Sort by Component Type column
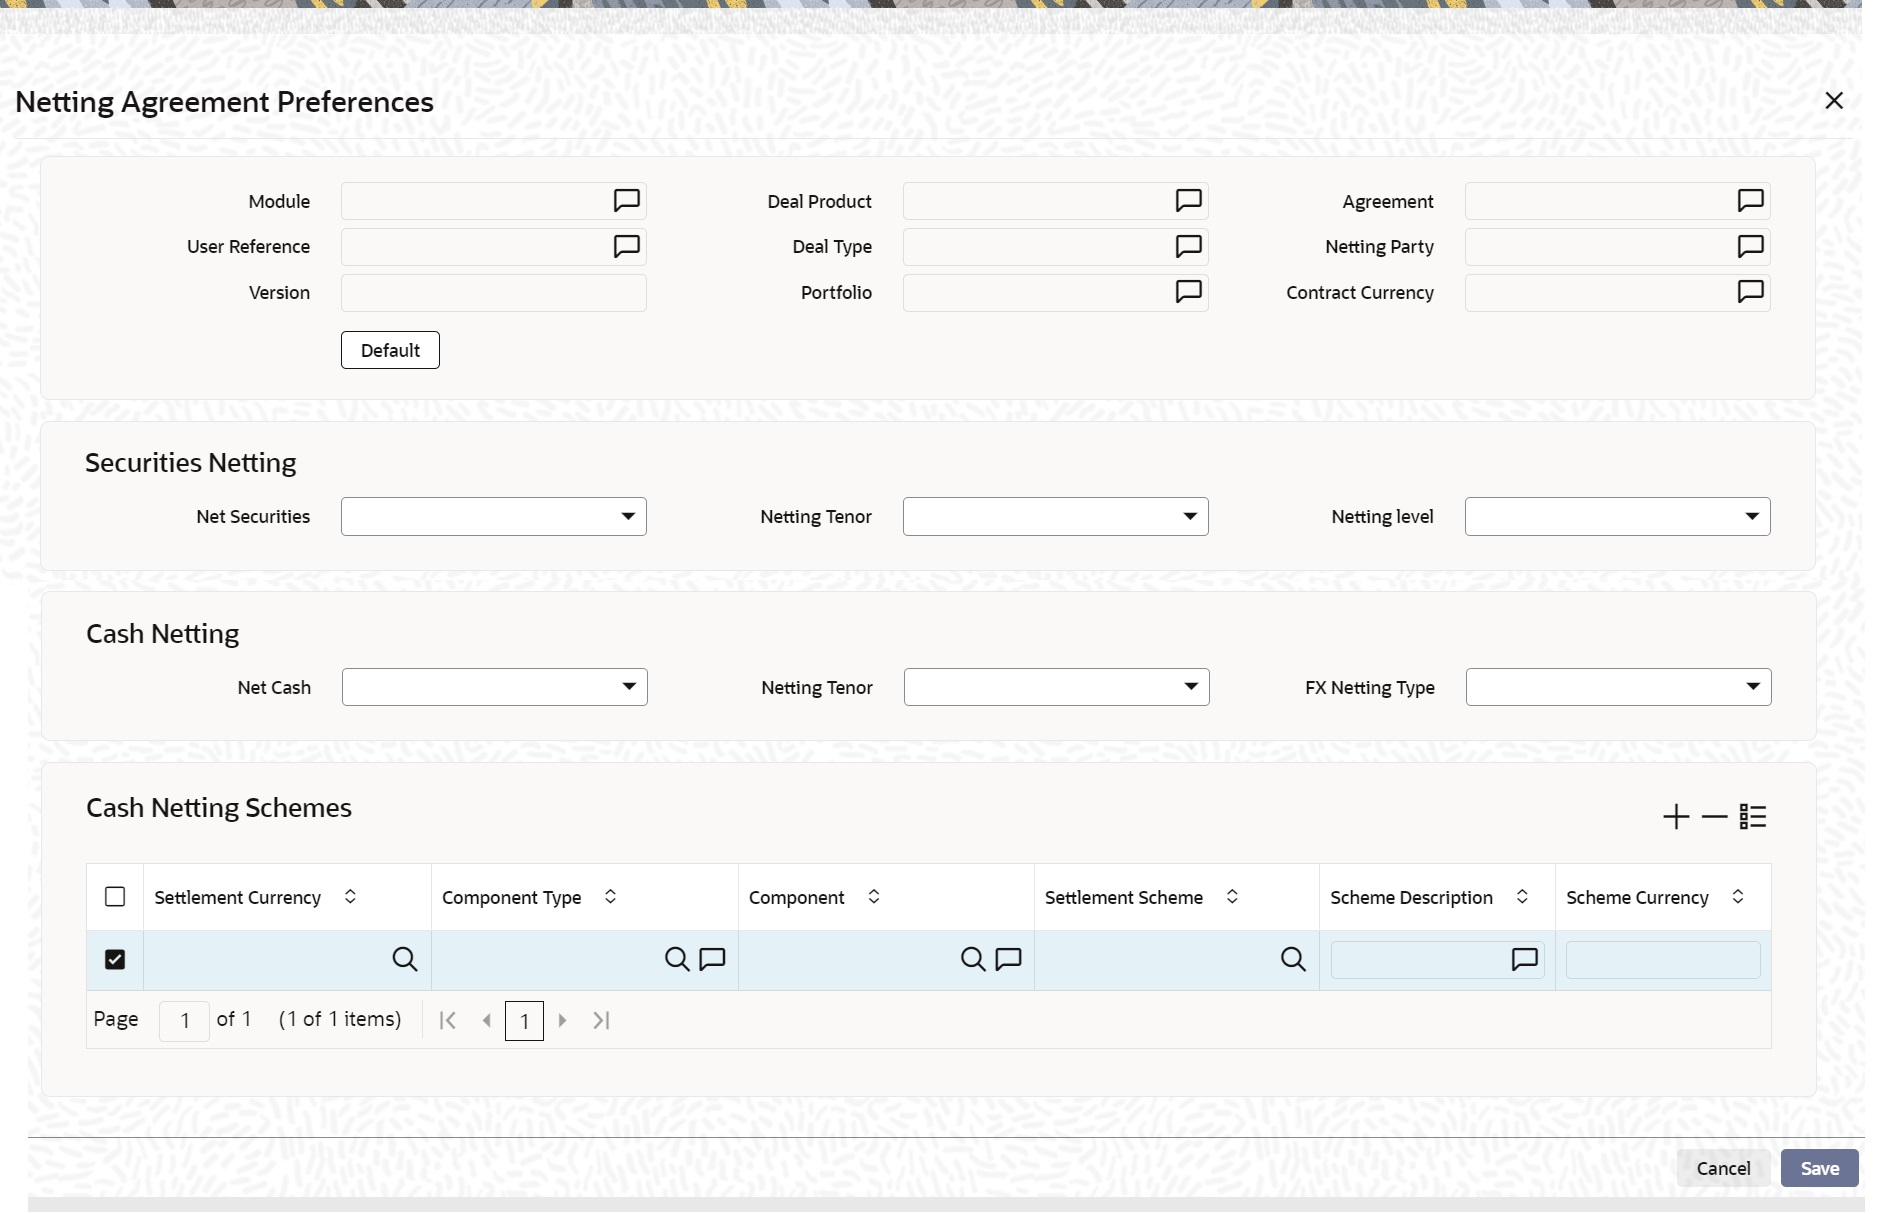The width and height of the screenshot is (1888, 1214). click(x=610, y=897)
